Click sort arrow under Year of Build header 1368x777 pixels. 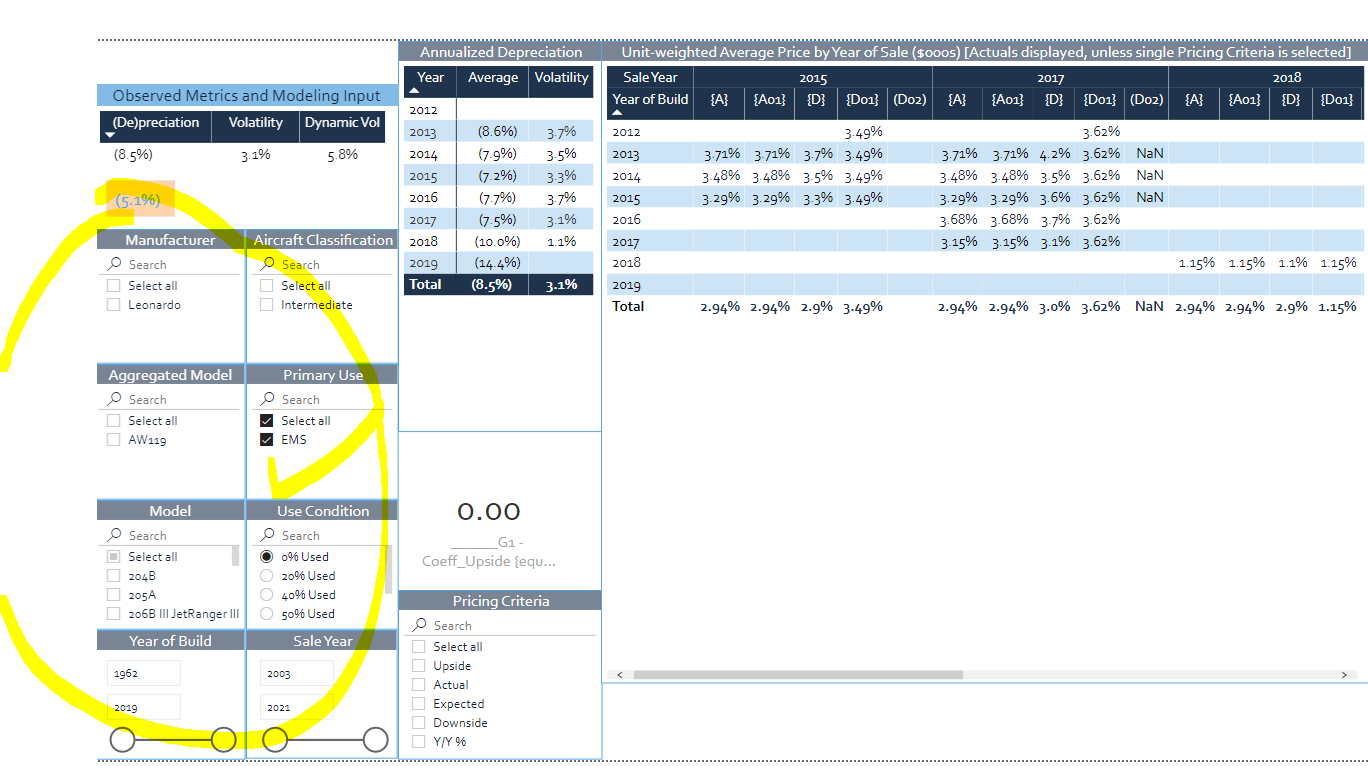coord(617,113)
